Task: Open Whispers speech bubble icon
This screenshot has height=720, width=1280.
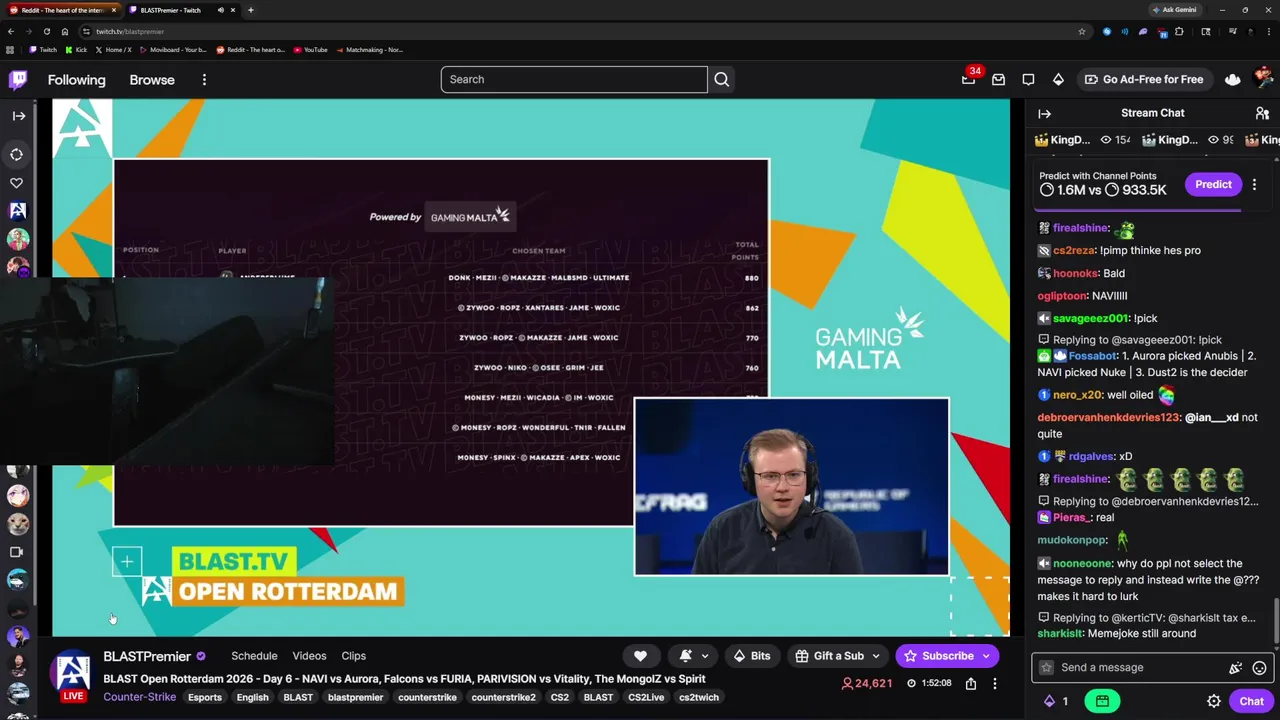Action: 1028,79
